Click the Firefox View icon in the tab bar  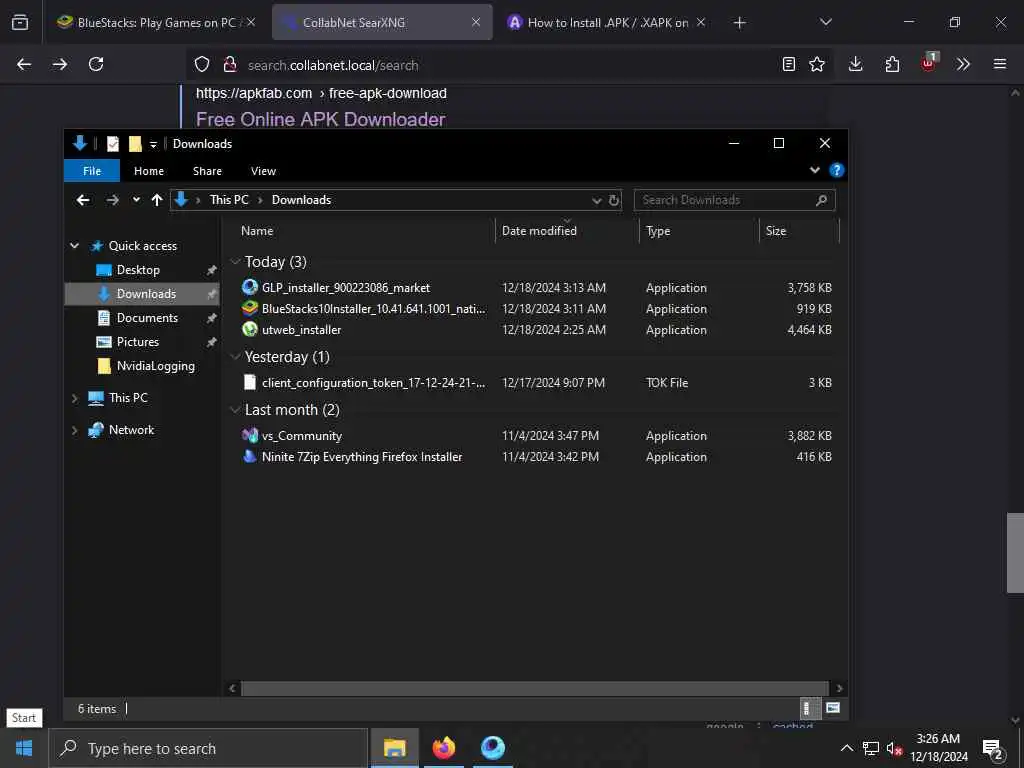click(x=20, y=22)
